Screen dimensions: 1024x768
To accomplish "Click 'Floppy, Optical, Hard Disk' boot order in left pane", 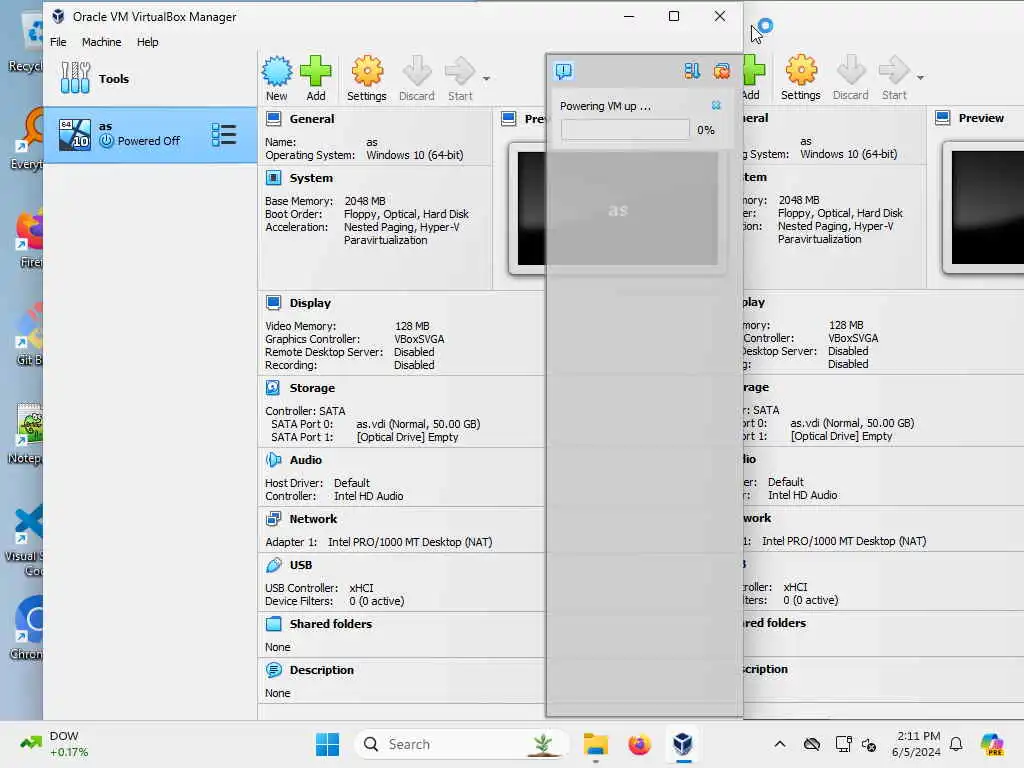I will [x=406, y=214].
